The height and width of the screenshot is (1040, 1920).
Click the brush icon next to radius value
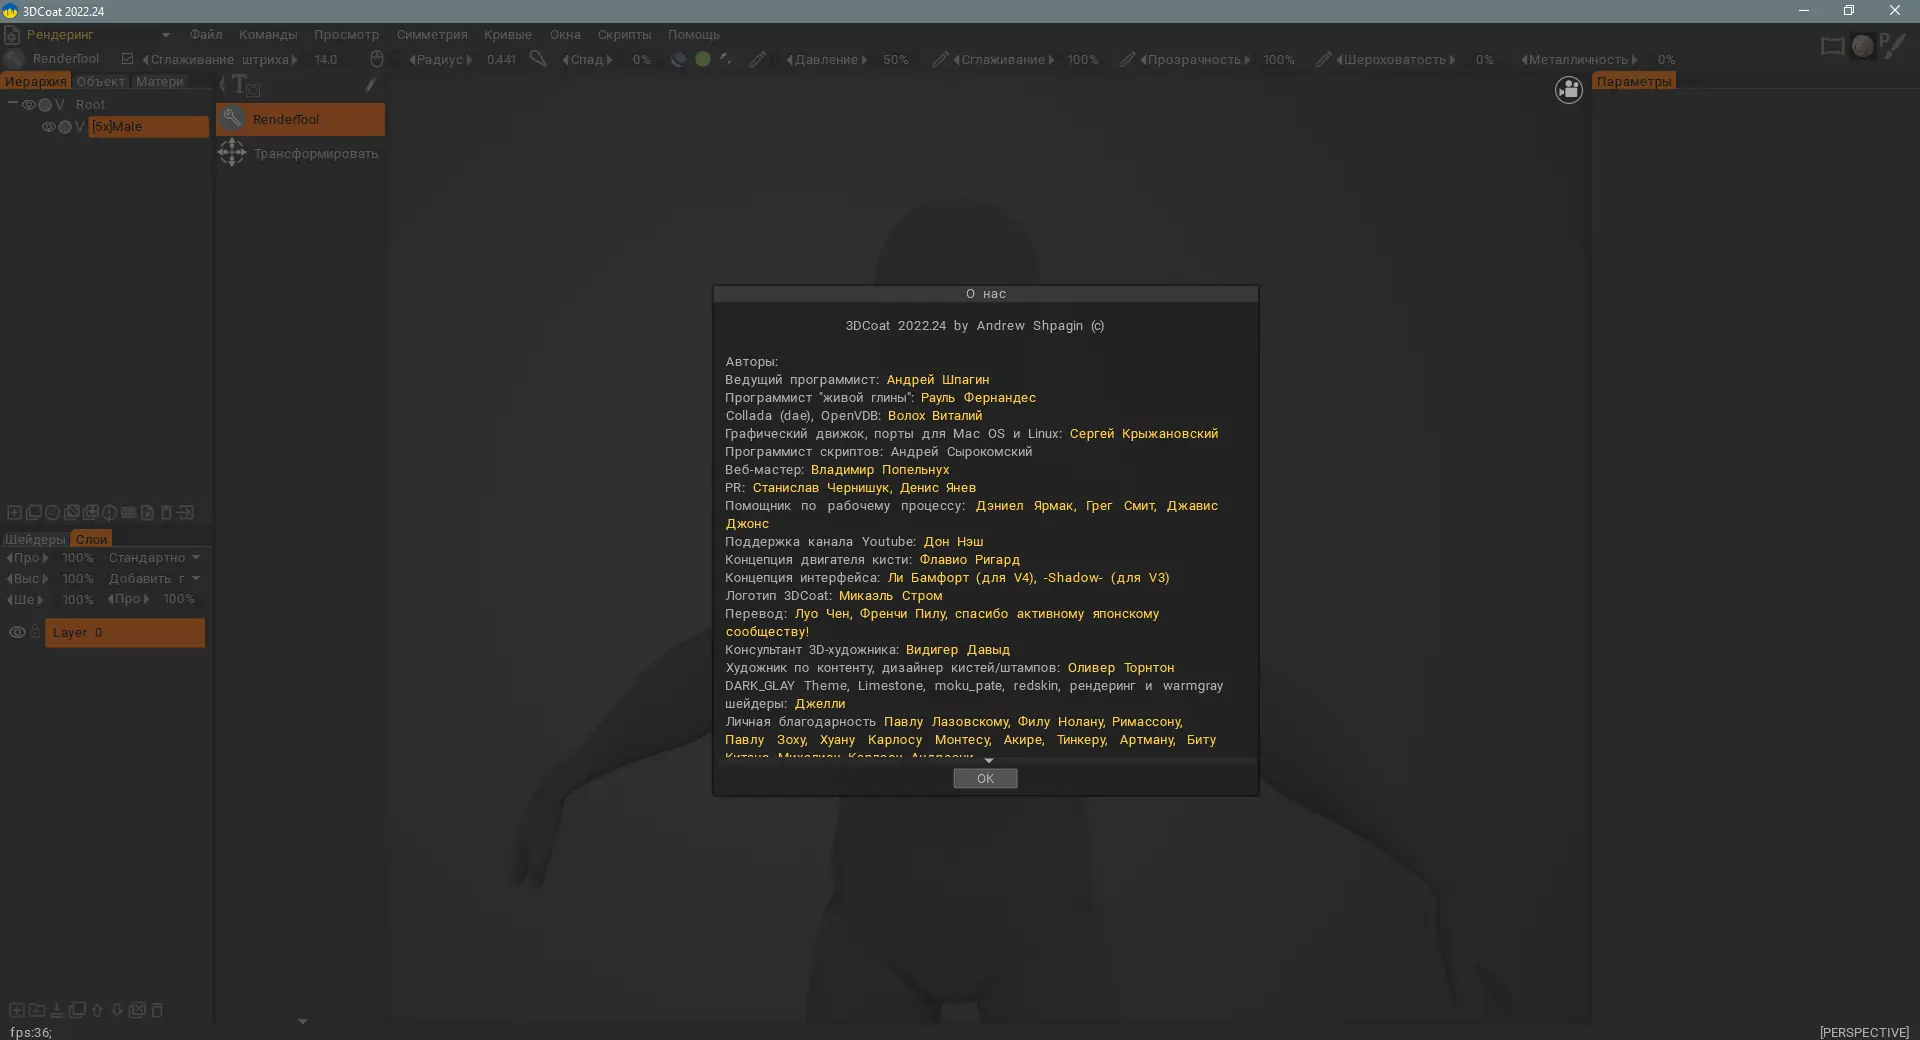(538, 59)
